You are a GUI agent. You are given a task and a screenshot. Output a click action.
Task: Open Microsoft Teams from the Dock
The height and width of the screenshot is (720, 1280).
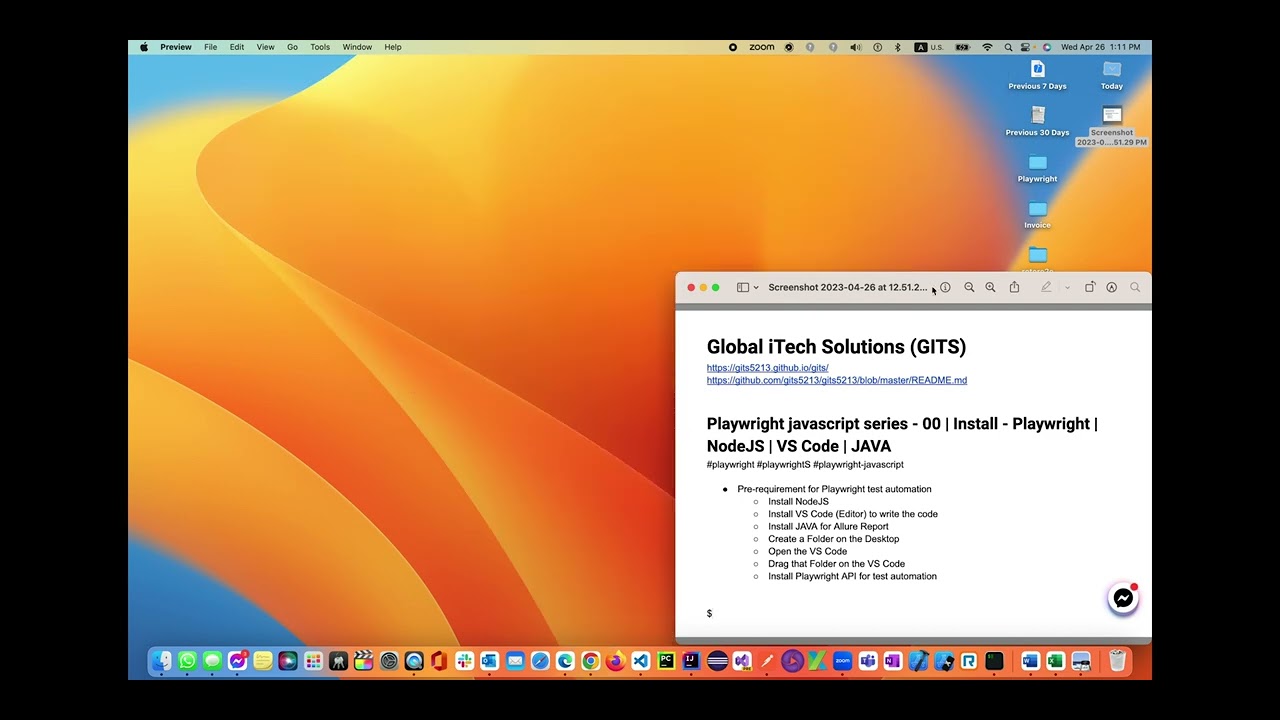click(868, 661)
